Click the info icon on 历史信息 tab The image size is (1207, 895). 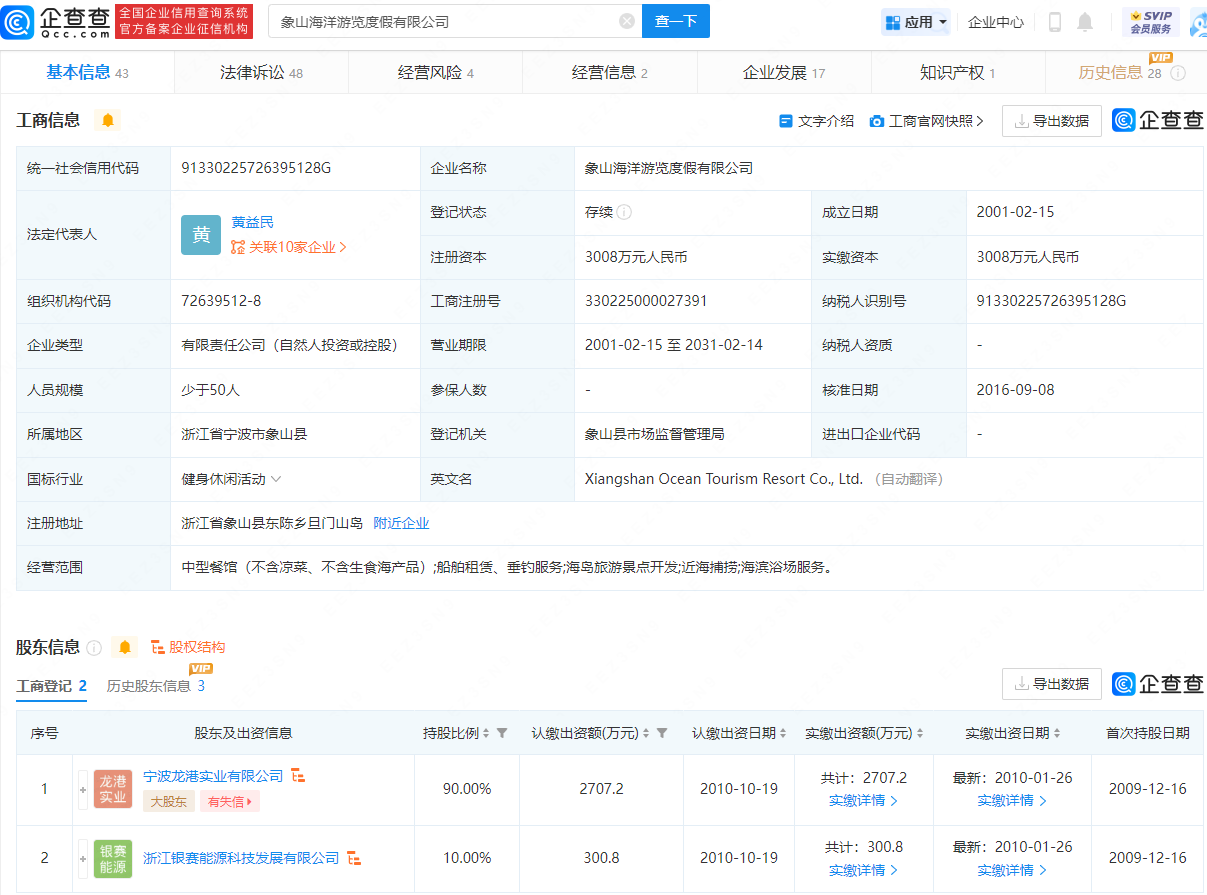point(1178,73)
